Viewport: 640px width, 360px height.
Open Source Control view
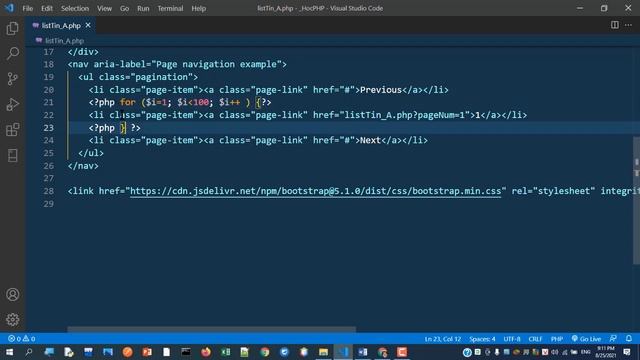click(x=13, y=79)
